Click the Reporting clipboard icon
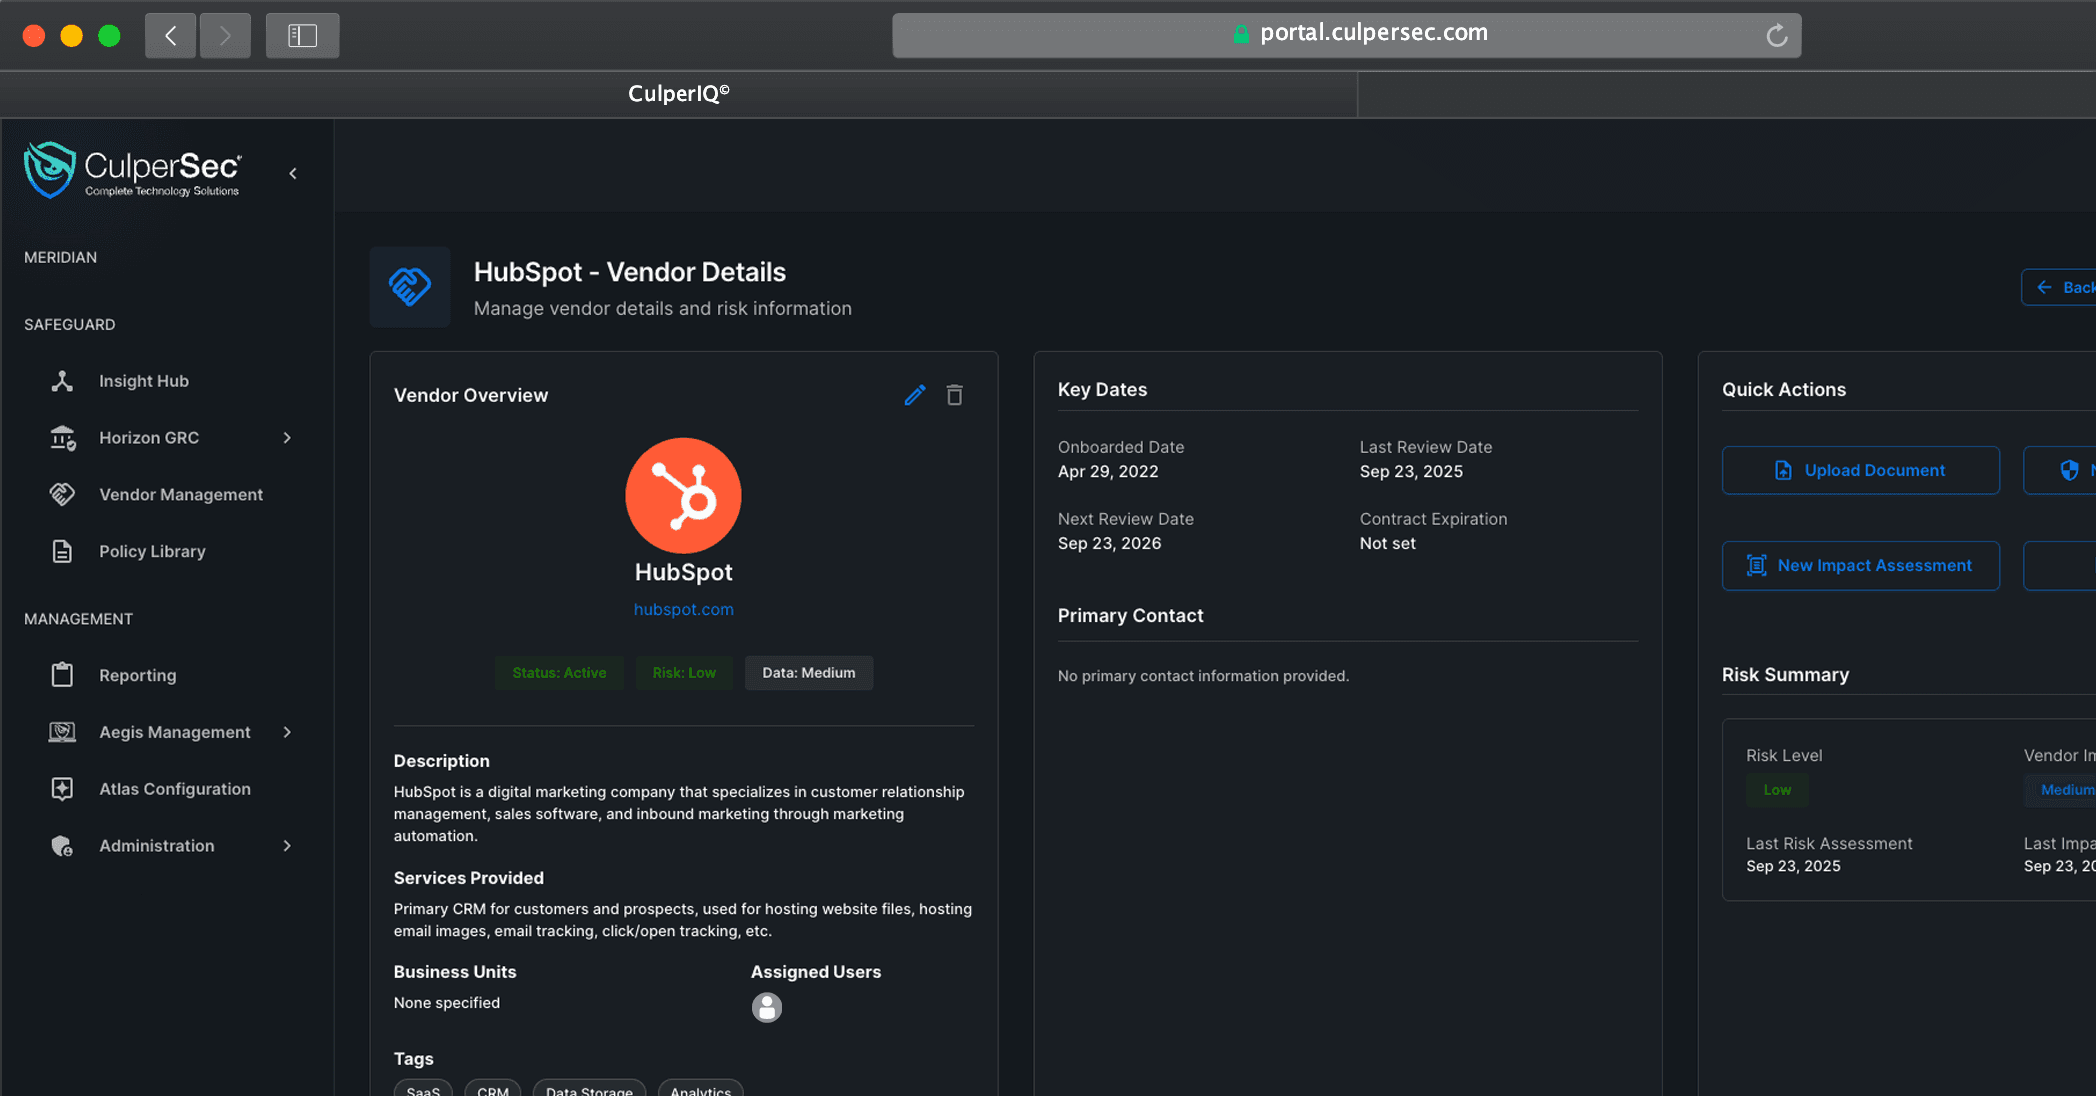The width and height of the screenshot is (2096, 1096). 62,675
